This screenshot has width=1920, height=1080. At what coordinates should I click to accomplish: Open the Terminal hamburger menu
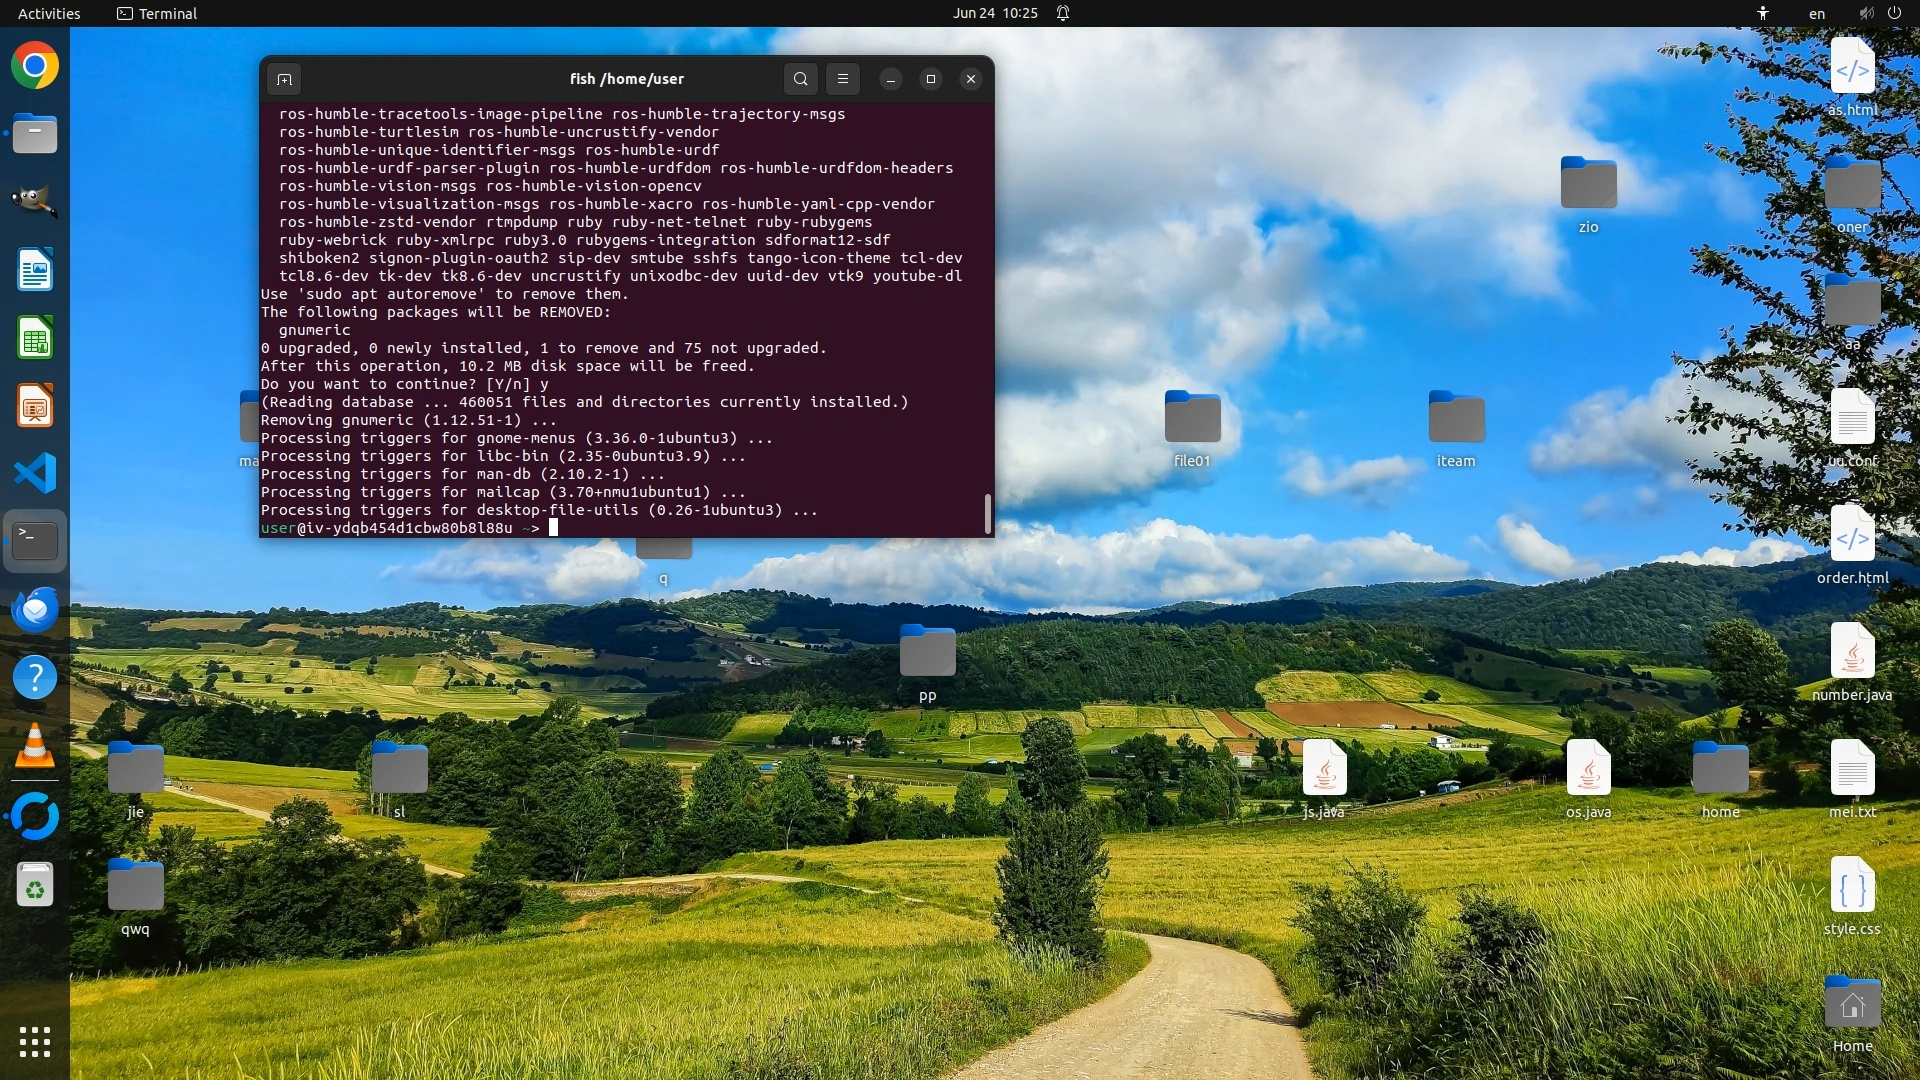842,79
